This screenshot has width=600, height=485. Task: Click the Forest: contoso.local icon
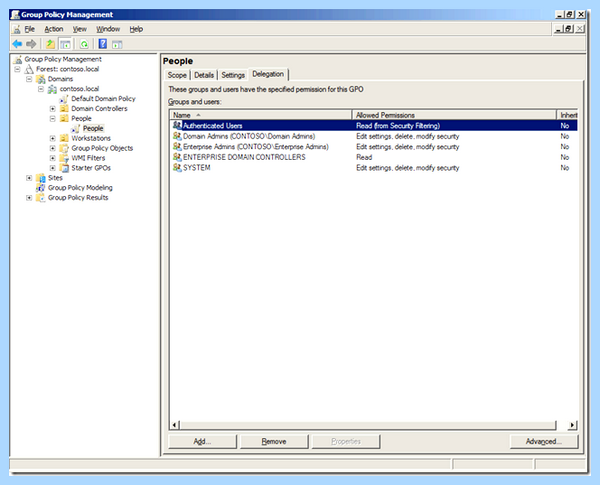coord(29,69)
